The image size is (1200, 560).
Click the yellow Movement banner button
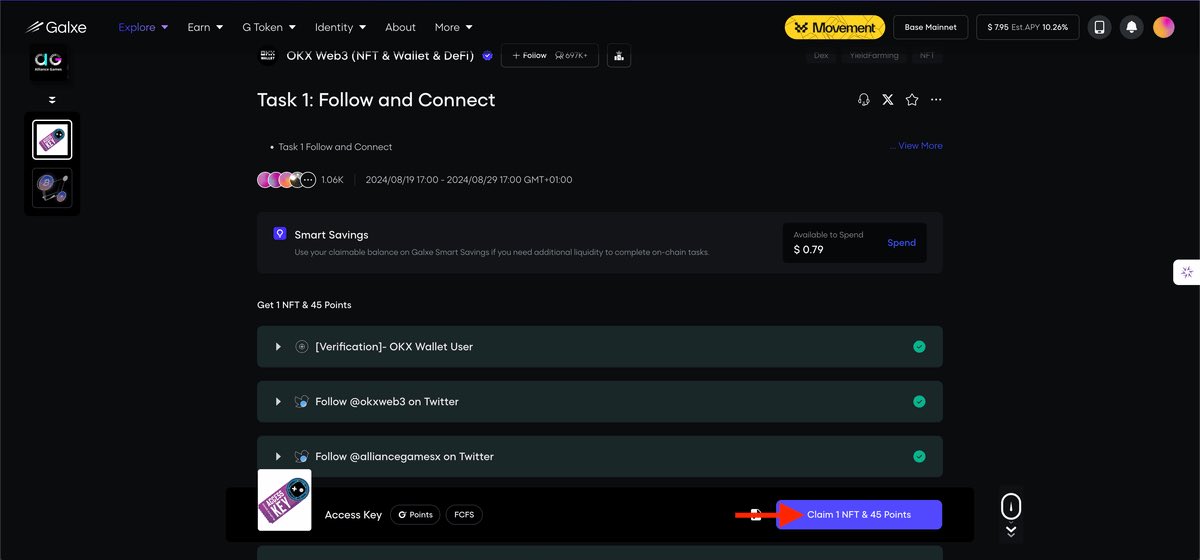835,27
